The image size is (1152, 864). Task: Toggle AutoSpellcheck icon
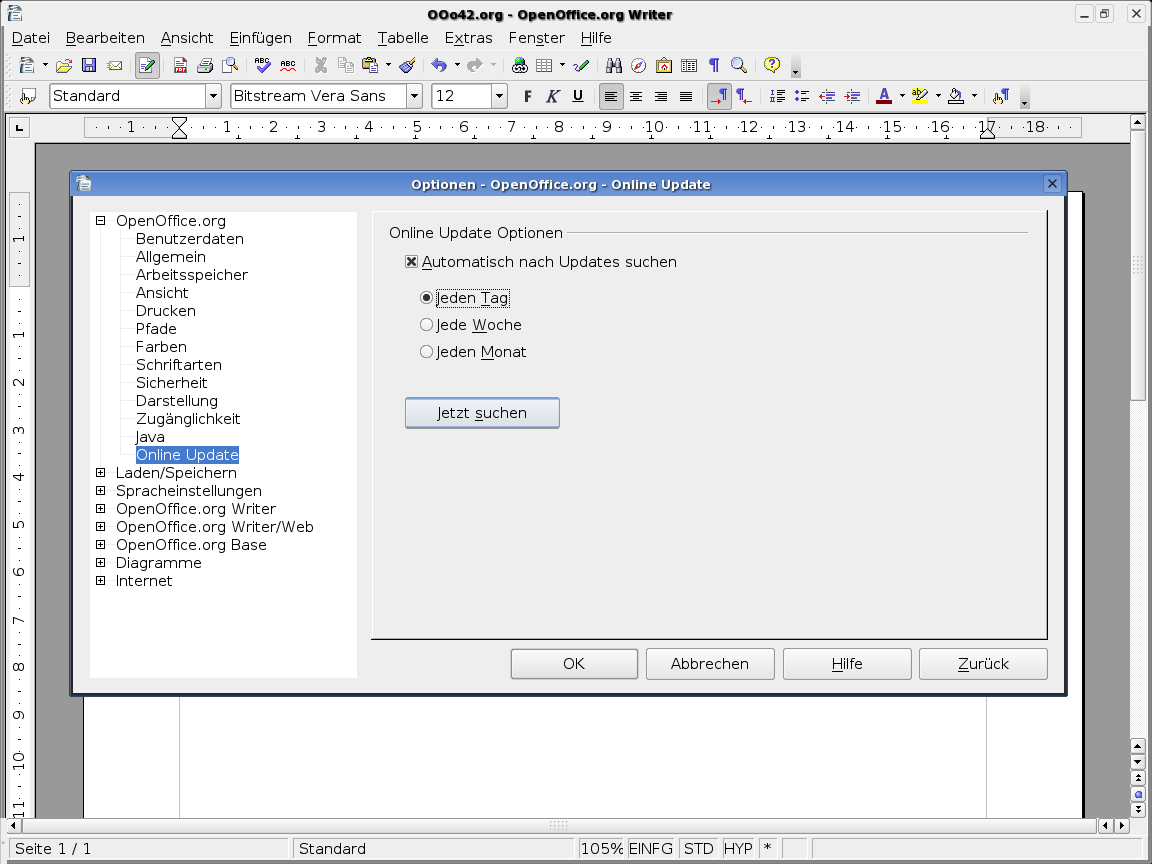288,65
